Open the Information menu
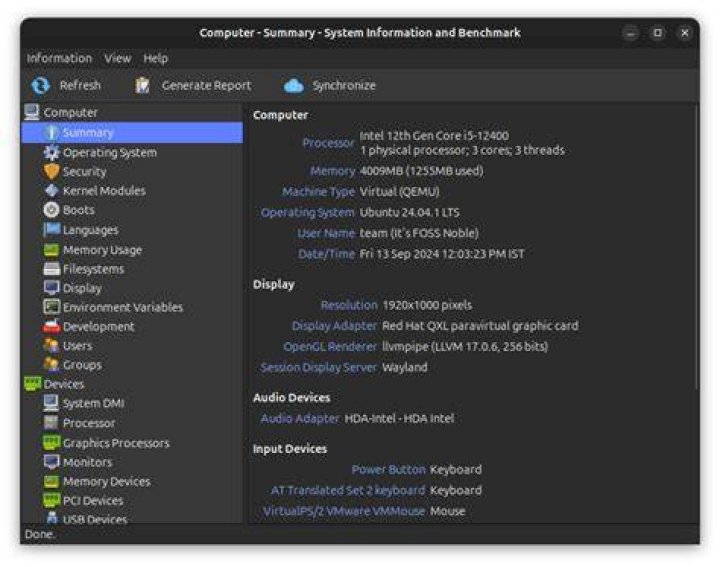This screenshot has height=567, width=720. [59, 58]
